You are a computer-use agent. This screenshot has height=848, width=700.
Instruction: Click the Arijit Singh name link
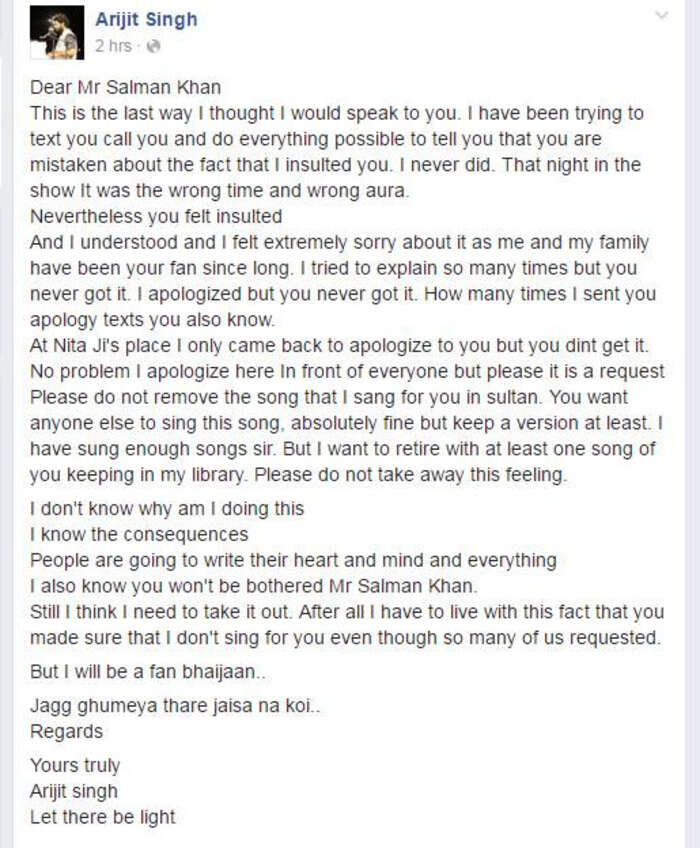(146, 19)
